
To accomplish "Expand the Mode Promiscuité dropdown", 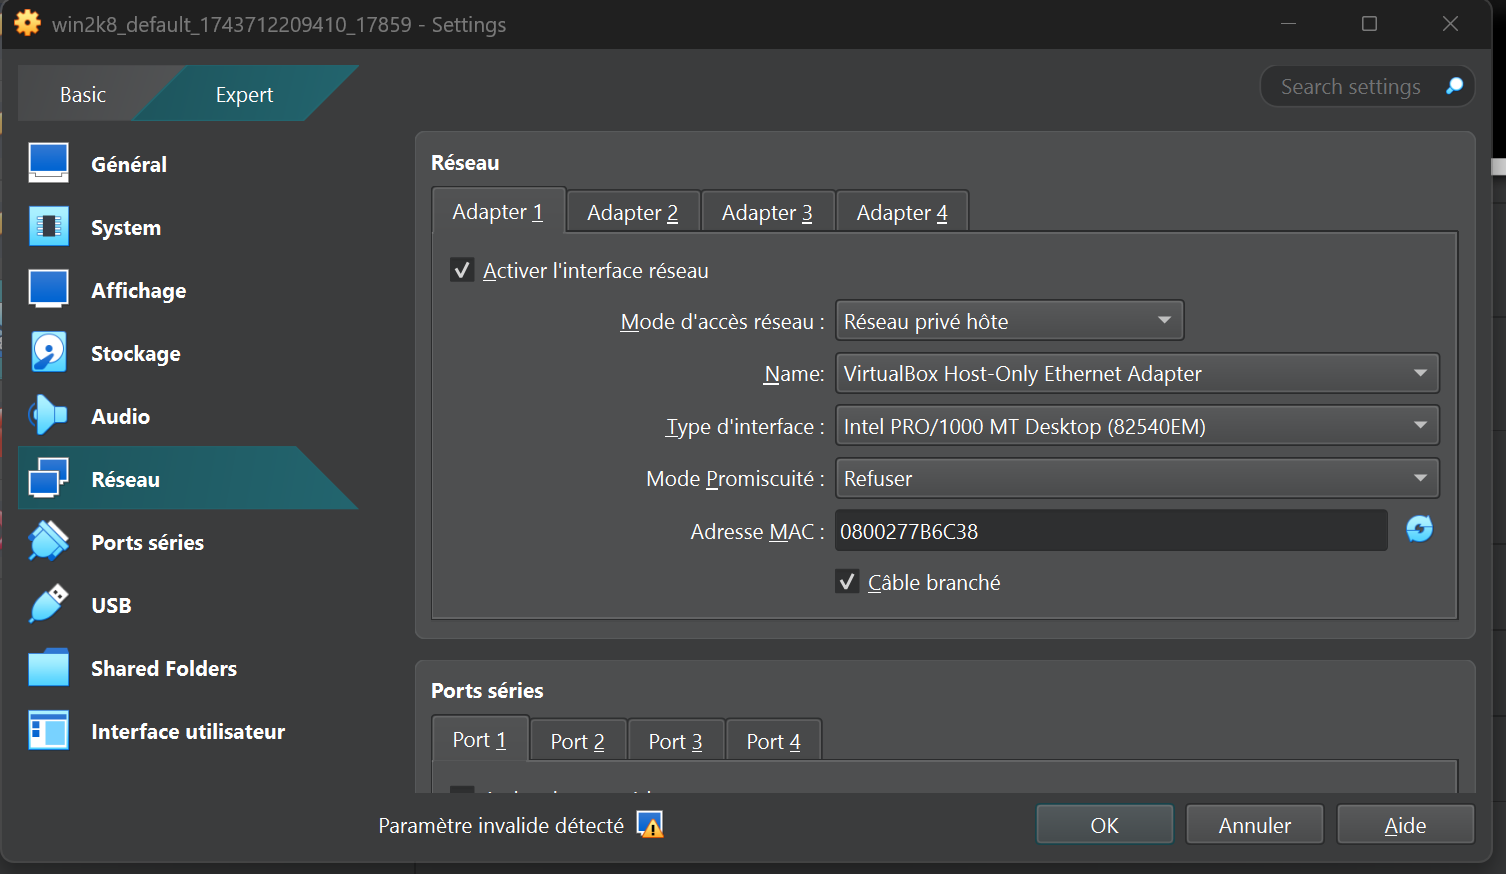I will coord(1137,479).
